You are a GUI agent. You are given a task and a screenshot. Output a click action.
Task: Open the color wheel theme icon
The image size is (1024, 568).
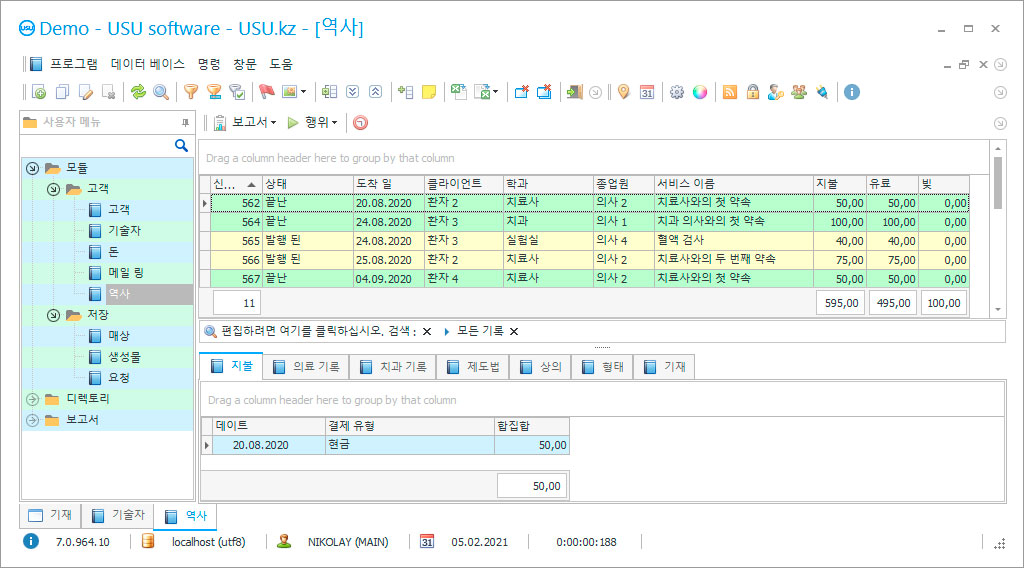coord(700,92)
